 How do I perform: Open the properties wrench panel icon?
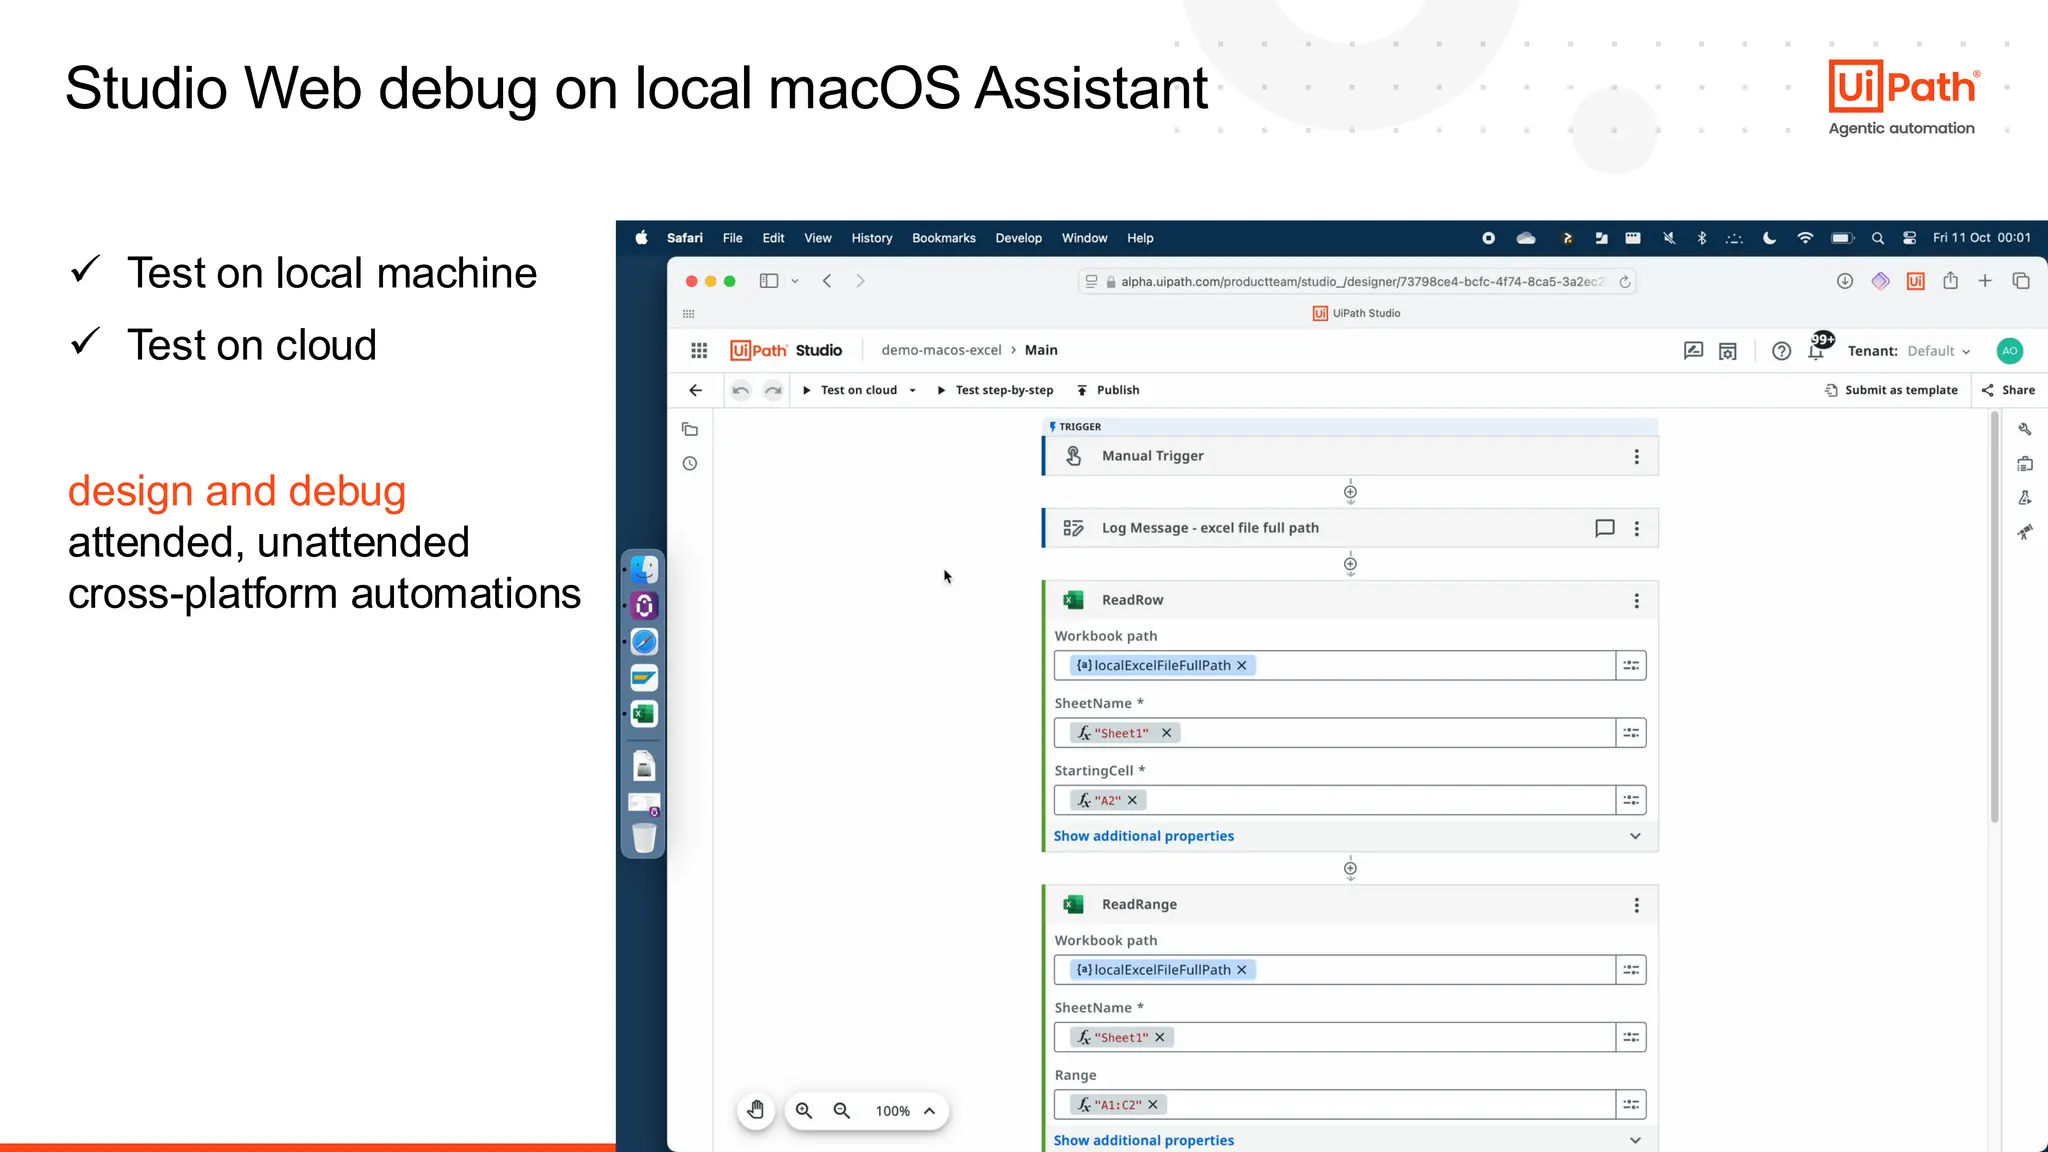2025,429
